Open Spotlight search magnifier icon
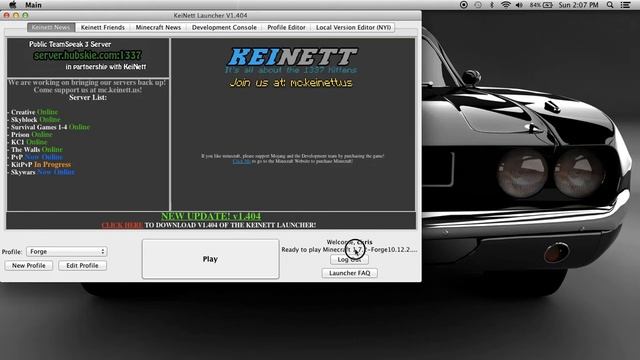 click(x=610, y=5)
